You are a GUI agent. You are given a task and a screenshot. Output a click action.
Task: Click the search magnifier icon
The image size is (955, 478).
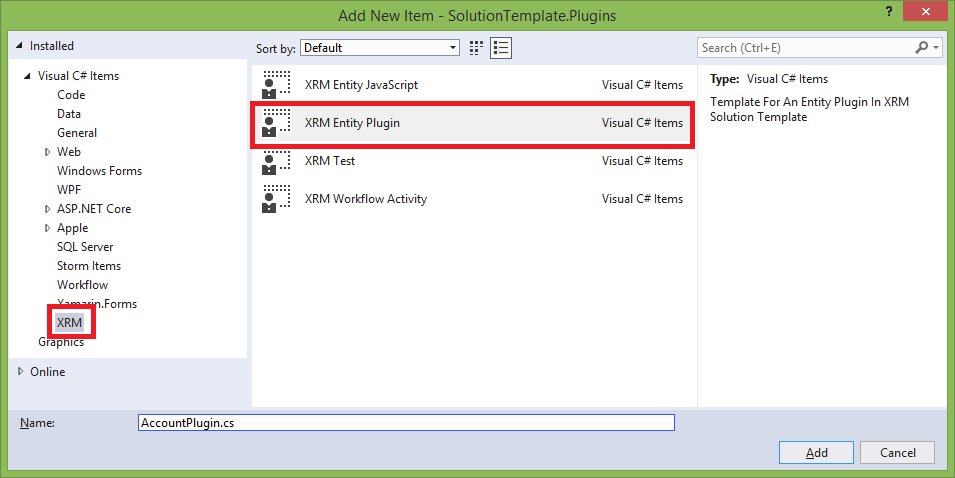click(x=922, y=47)
